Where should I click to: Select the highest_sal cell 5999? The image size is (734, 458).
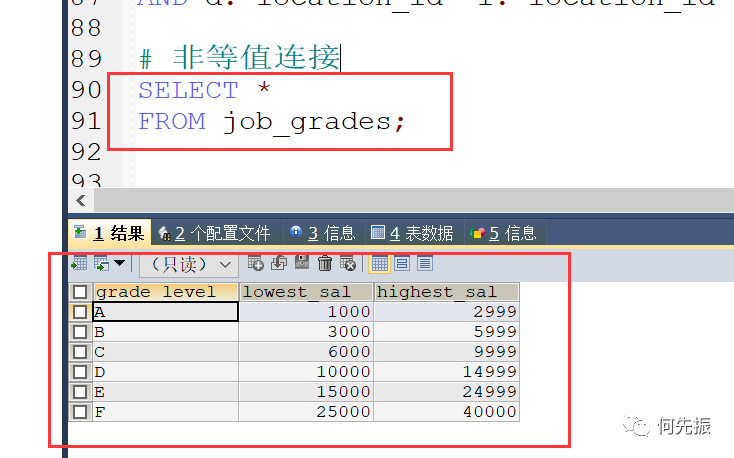[447, 332]
